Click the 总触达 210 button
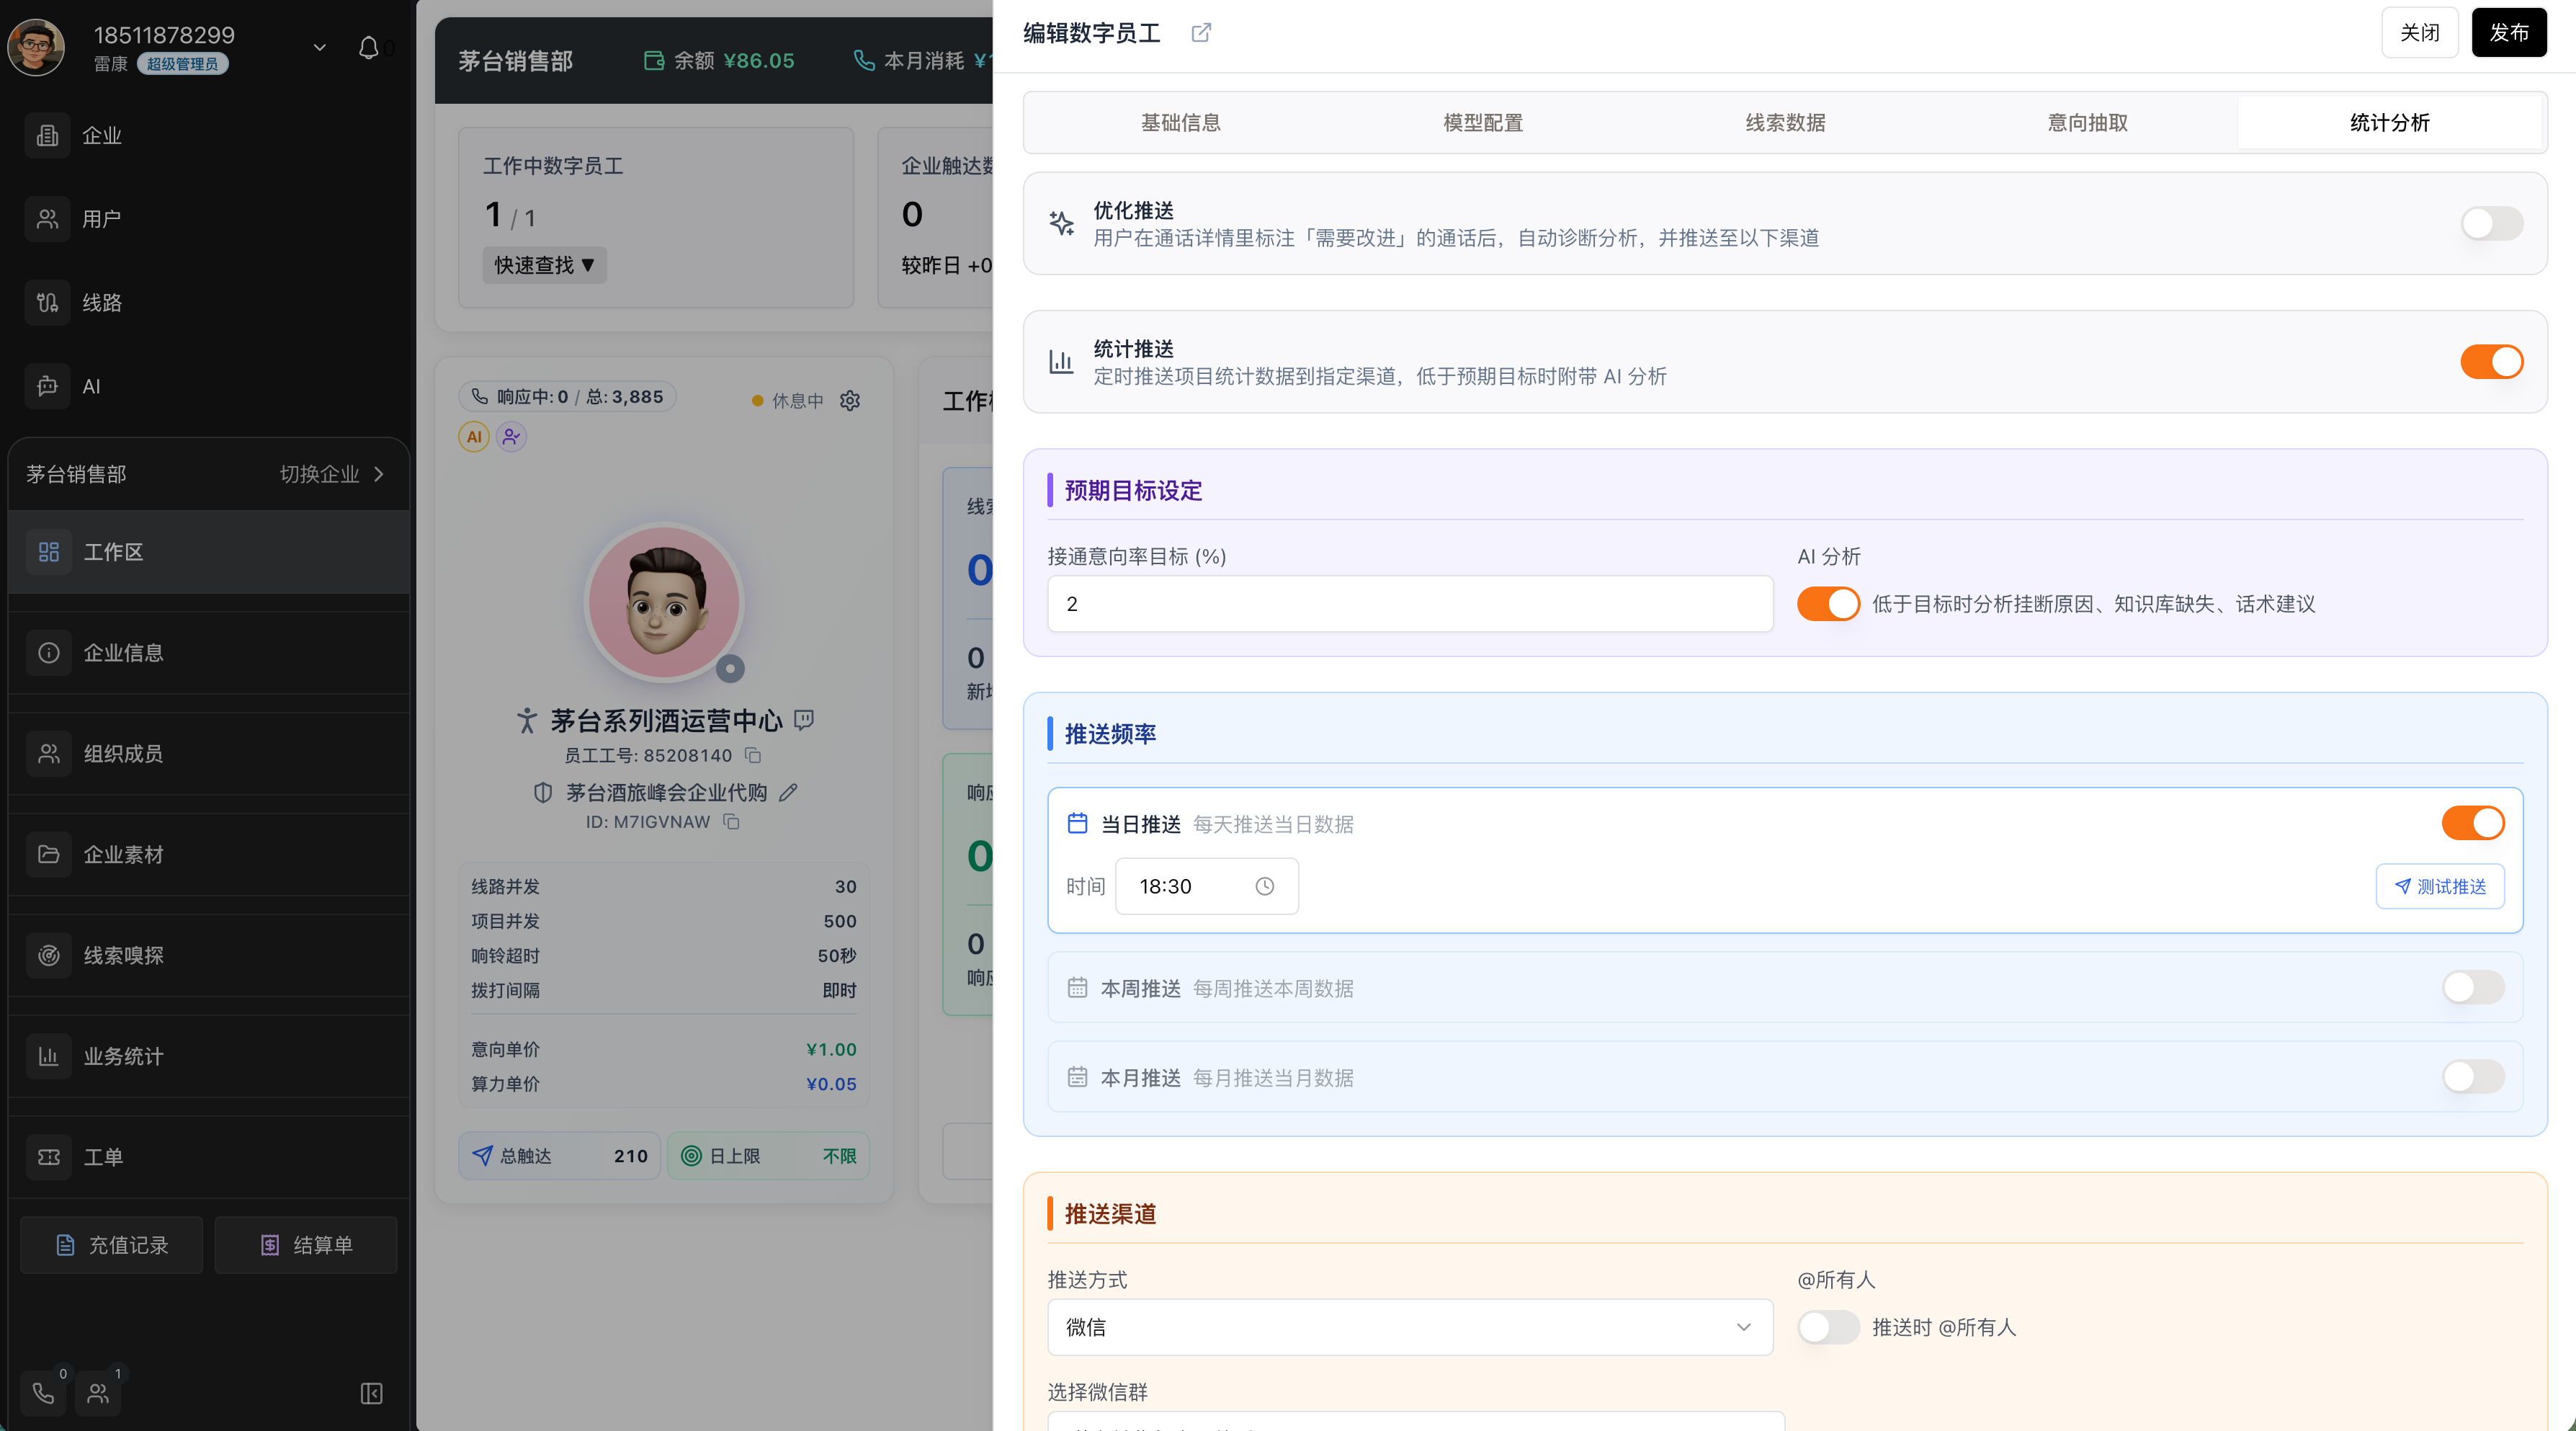The height and width of the screenshot is (1431, 2576). [559, 1156]
